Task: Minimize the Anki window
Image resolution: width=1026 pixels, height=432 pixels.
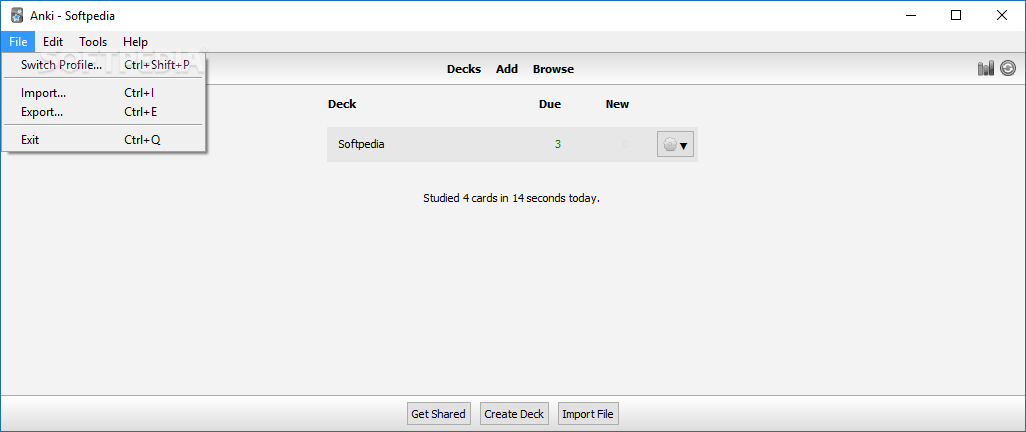Action: pos(910,16)
